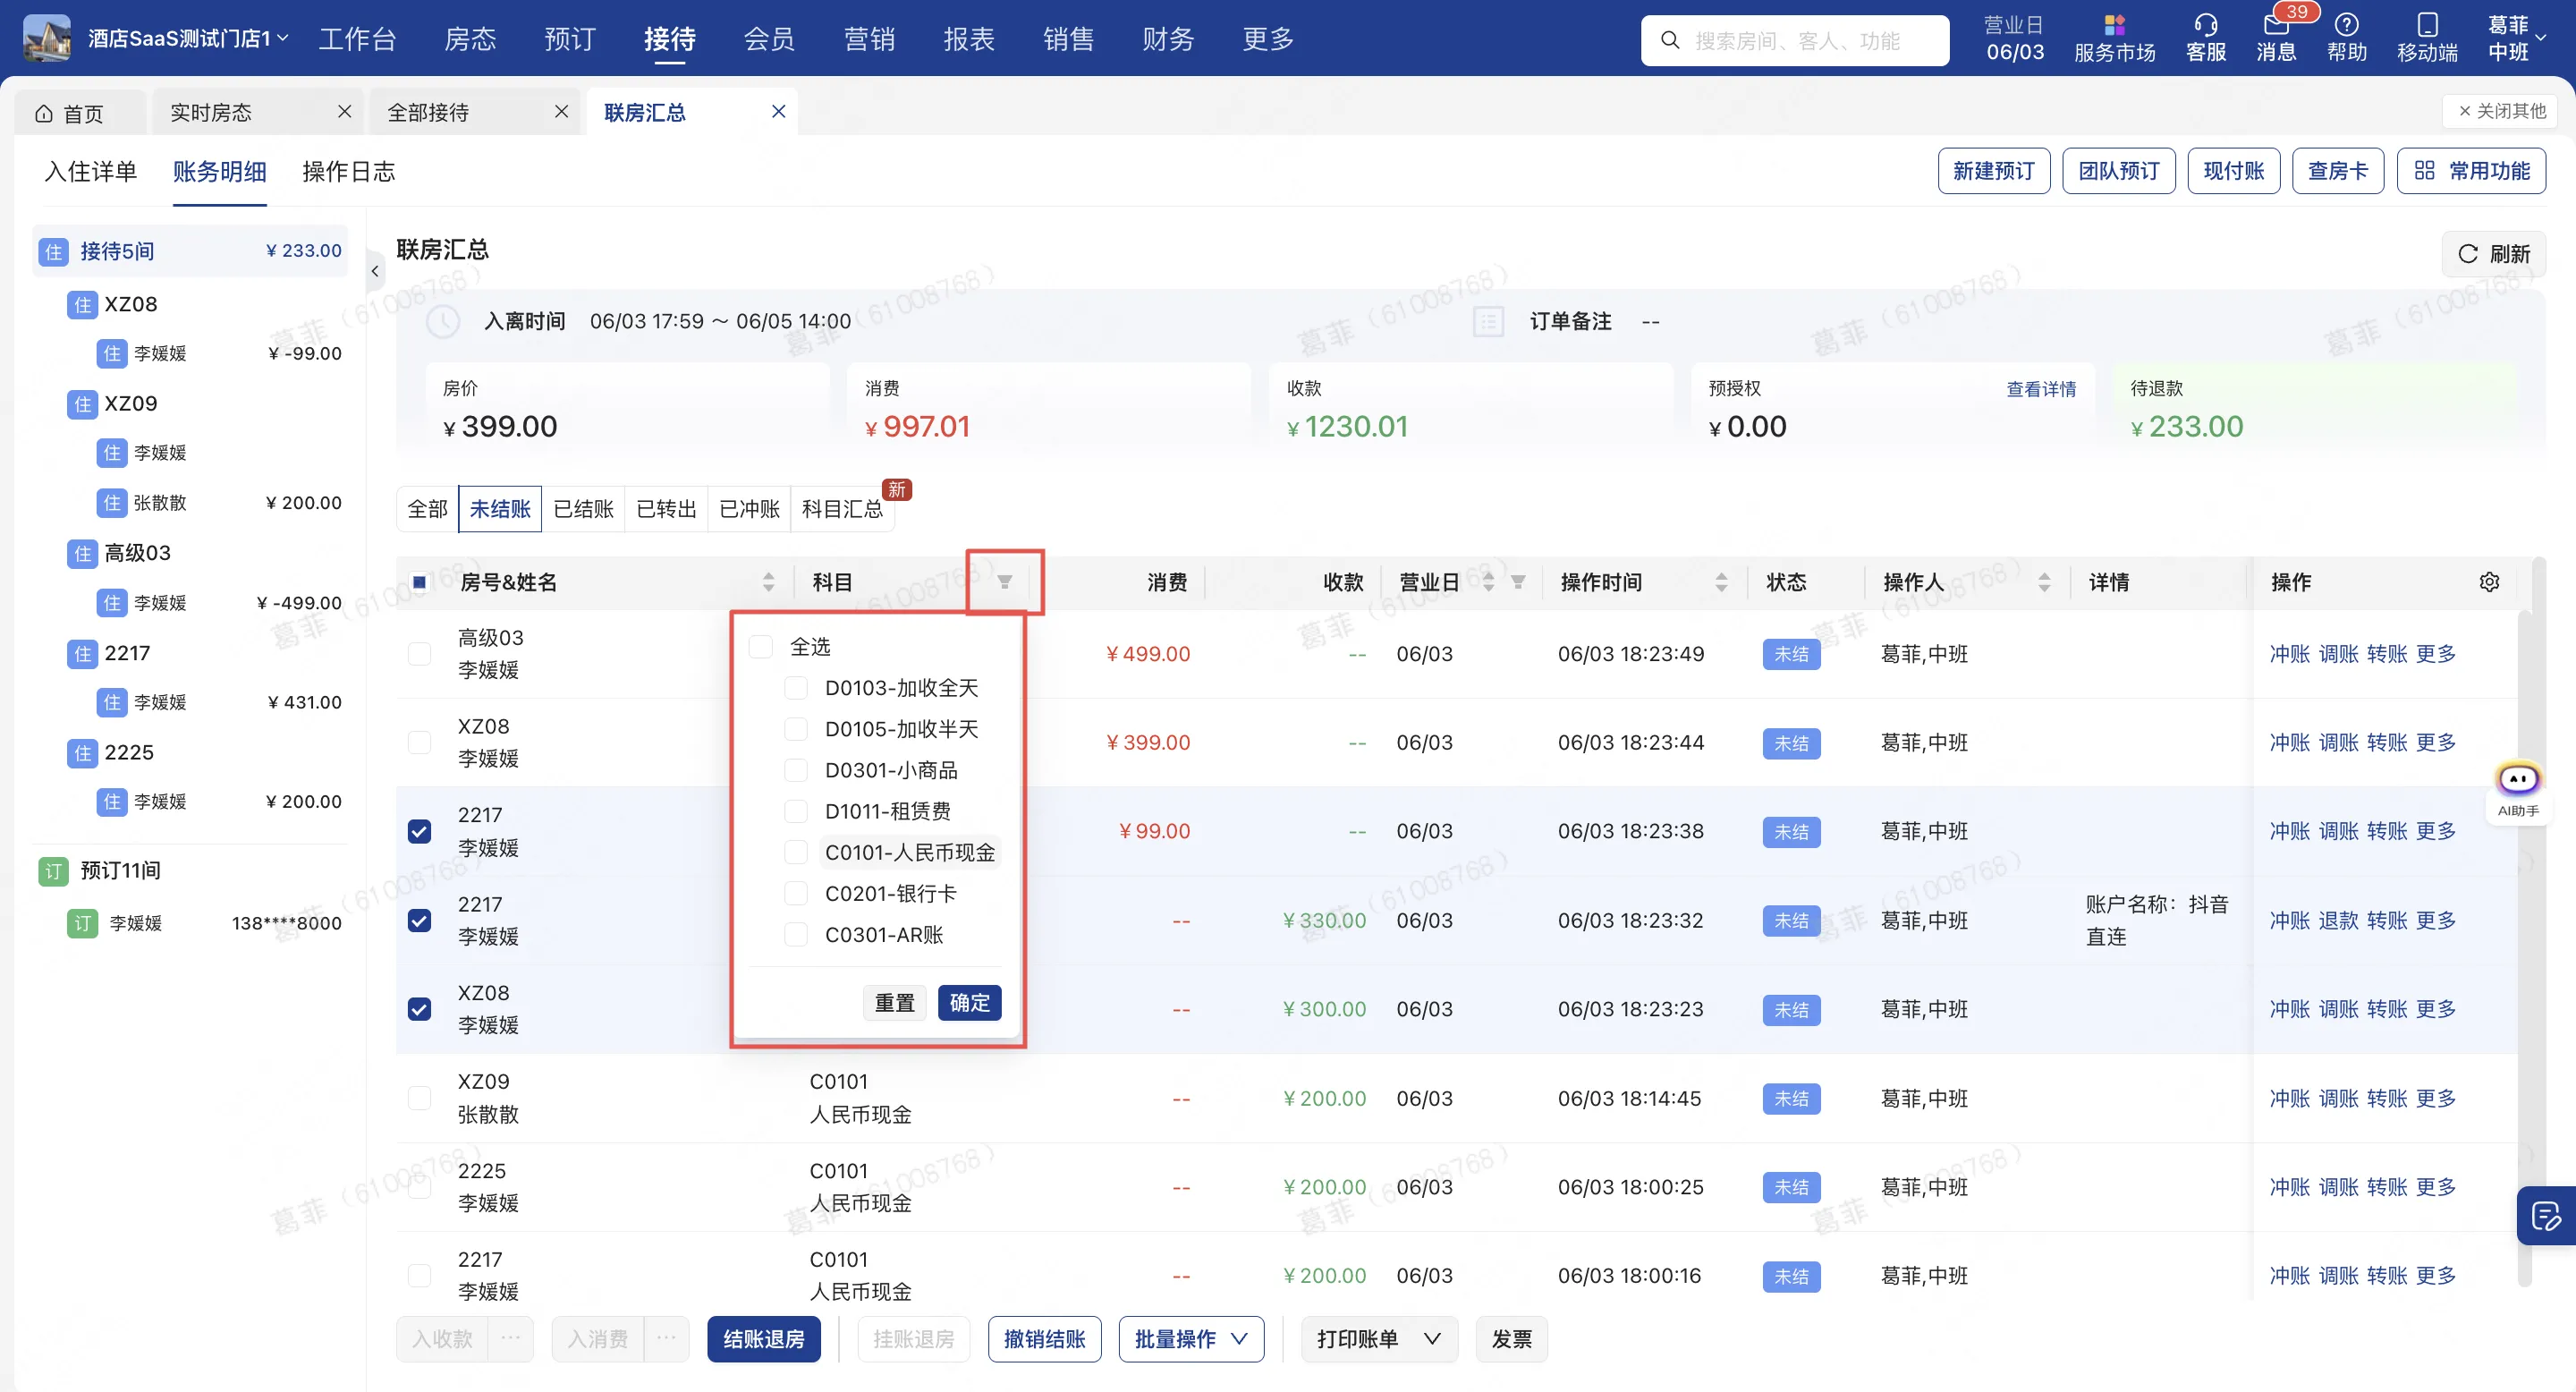Toggle the 全选 checkbox in filter
Screen dimensions: 2576x1392
[x=760, y=647]
